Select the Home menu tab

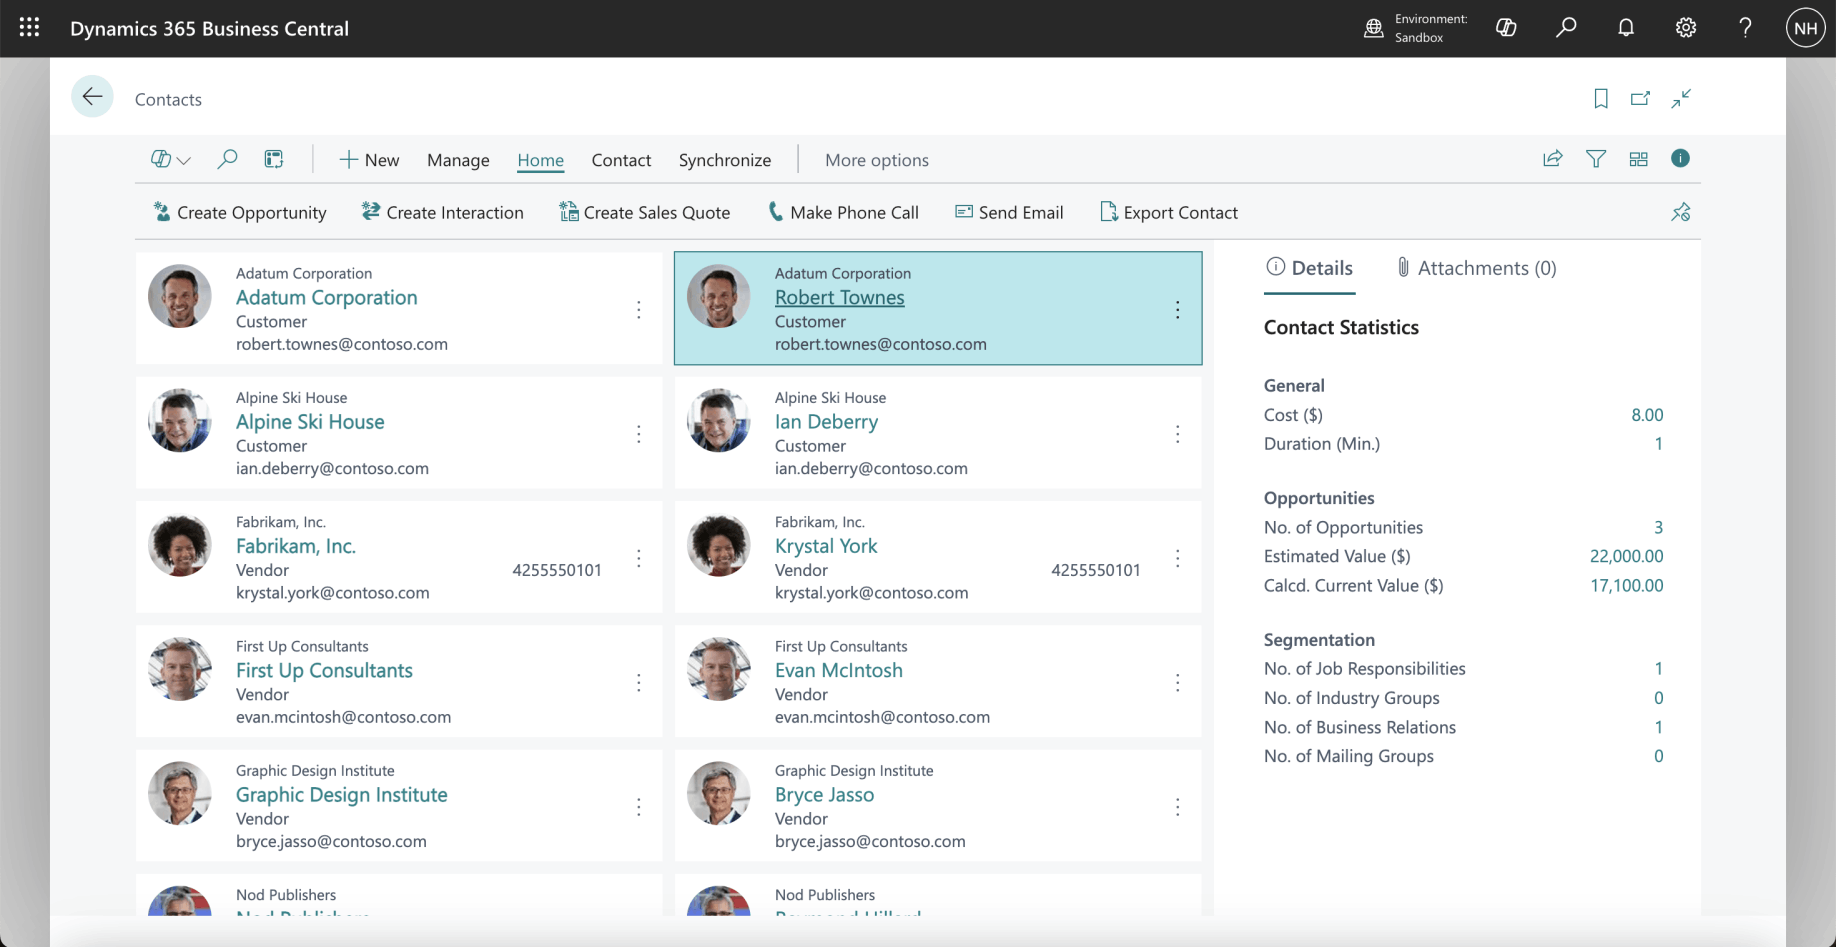click(x=540, y=160)
